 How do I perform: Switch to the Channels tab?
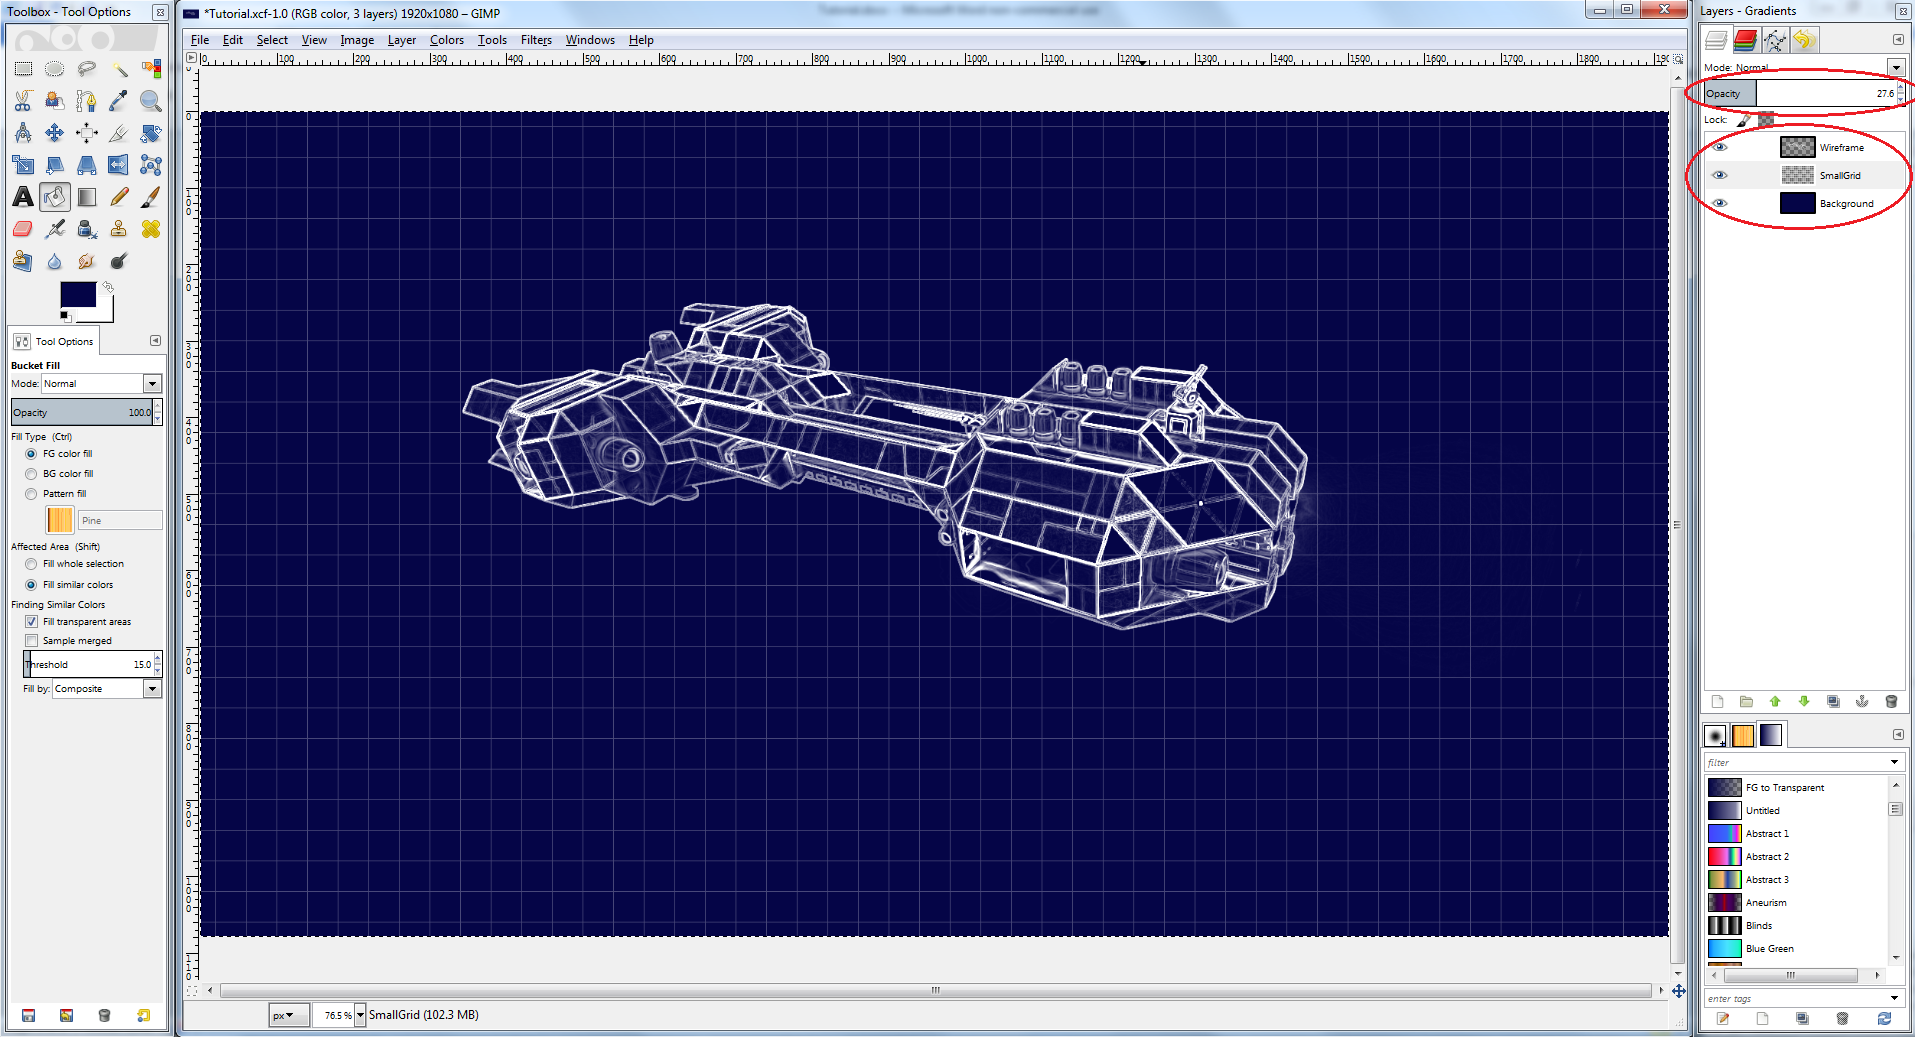coord(1745,40)
